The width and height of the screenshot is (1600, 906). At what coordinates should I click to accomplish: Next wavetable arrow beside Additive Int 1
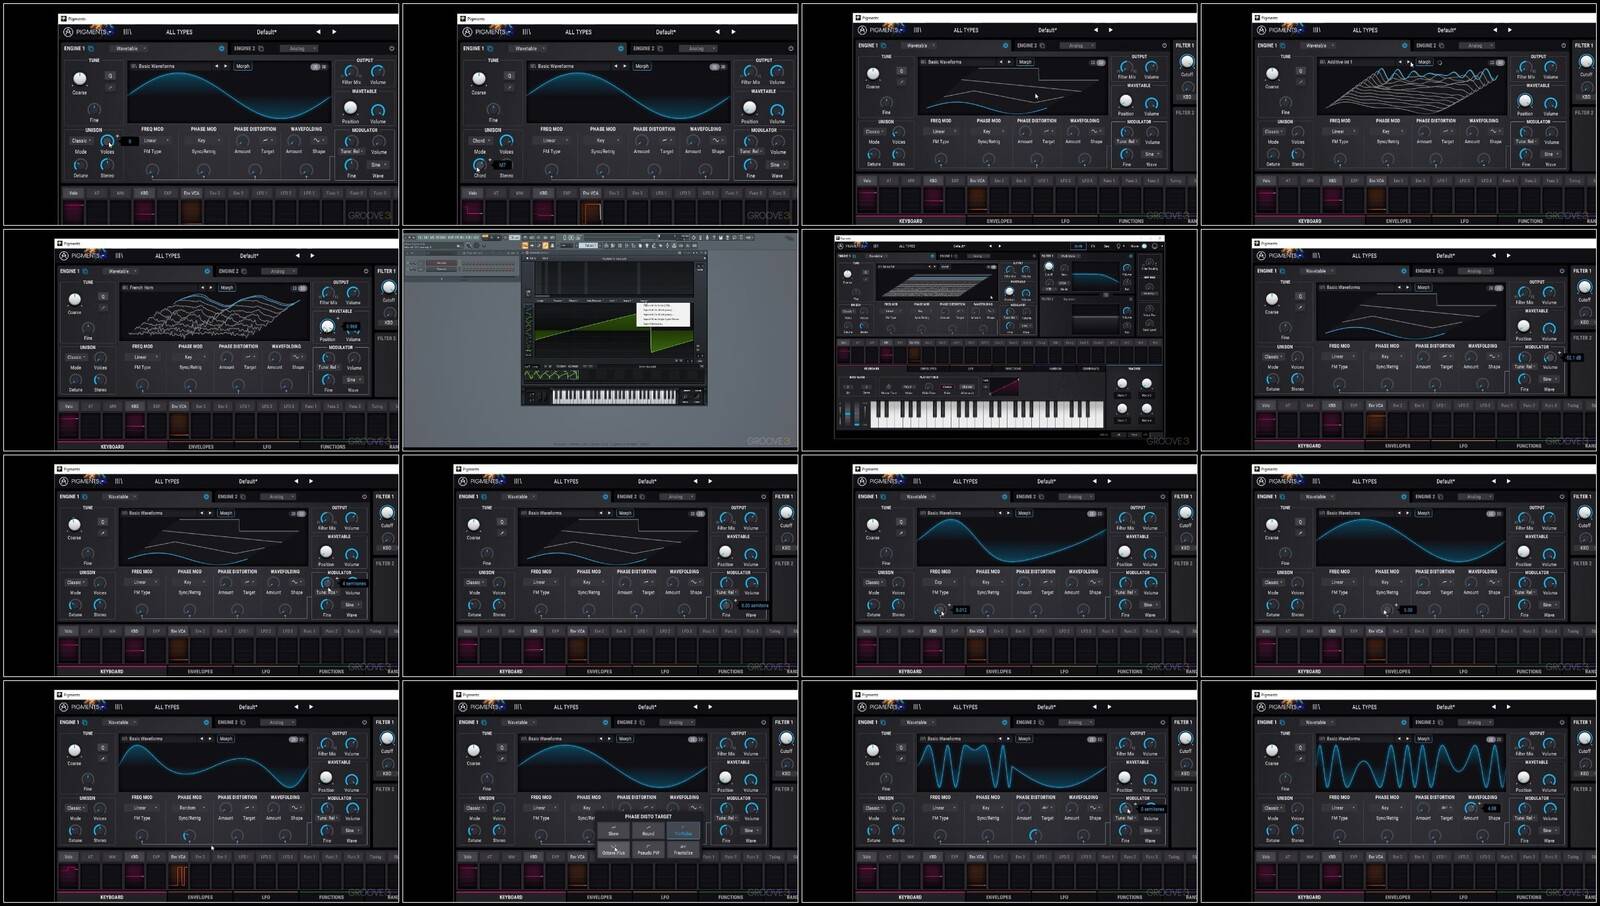point(1408,62)
